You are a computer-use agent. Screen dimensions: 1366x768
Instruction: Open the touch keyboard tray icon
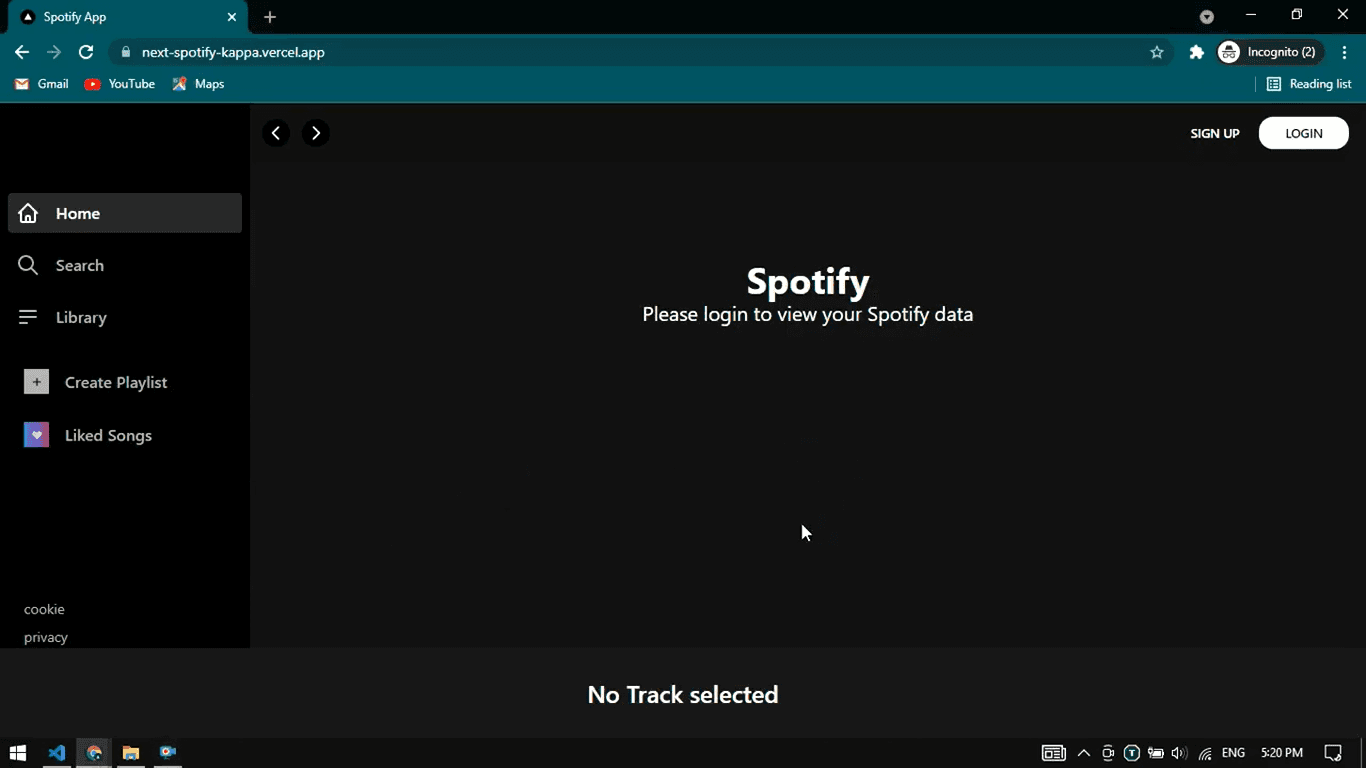point(1054,753)
